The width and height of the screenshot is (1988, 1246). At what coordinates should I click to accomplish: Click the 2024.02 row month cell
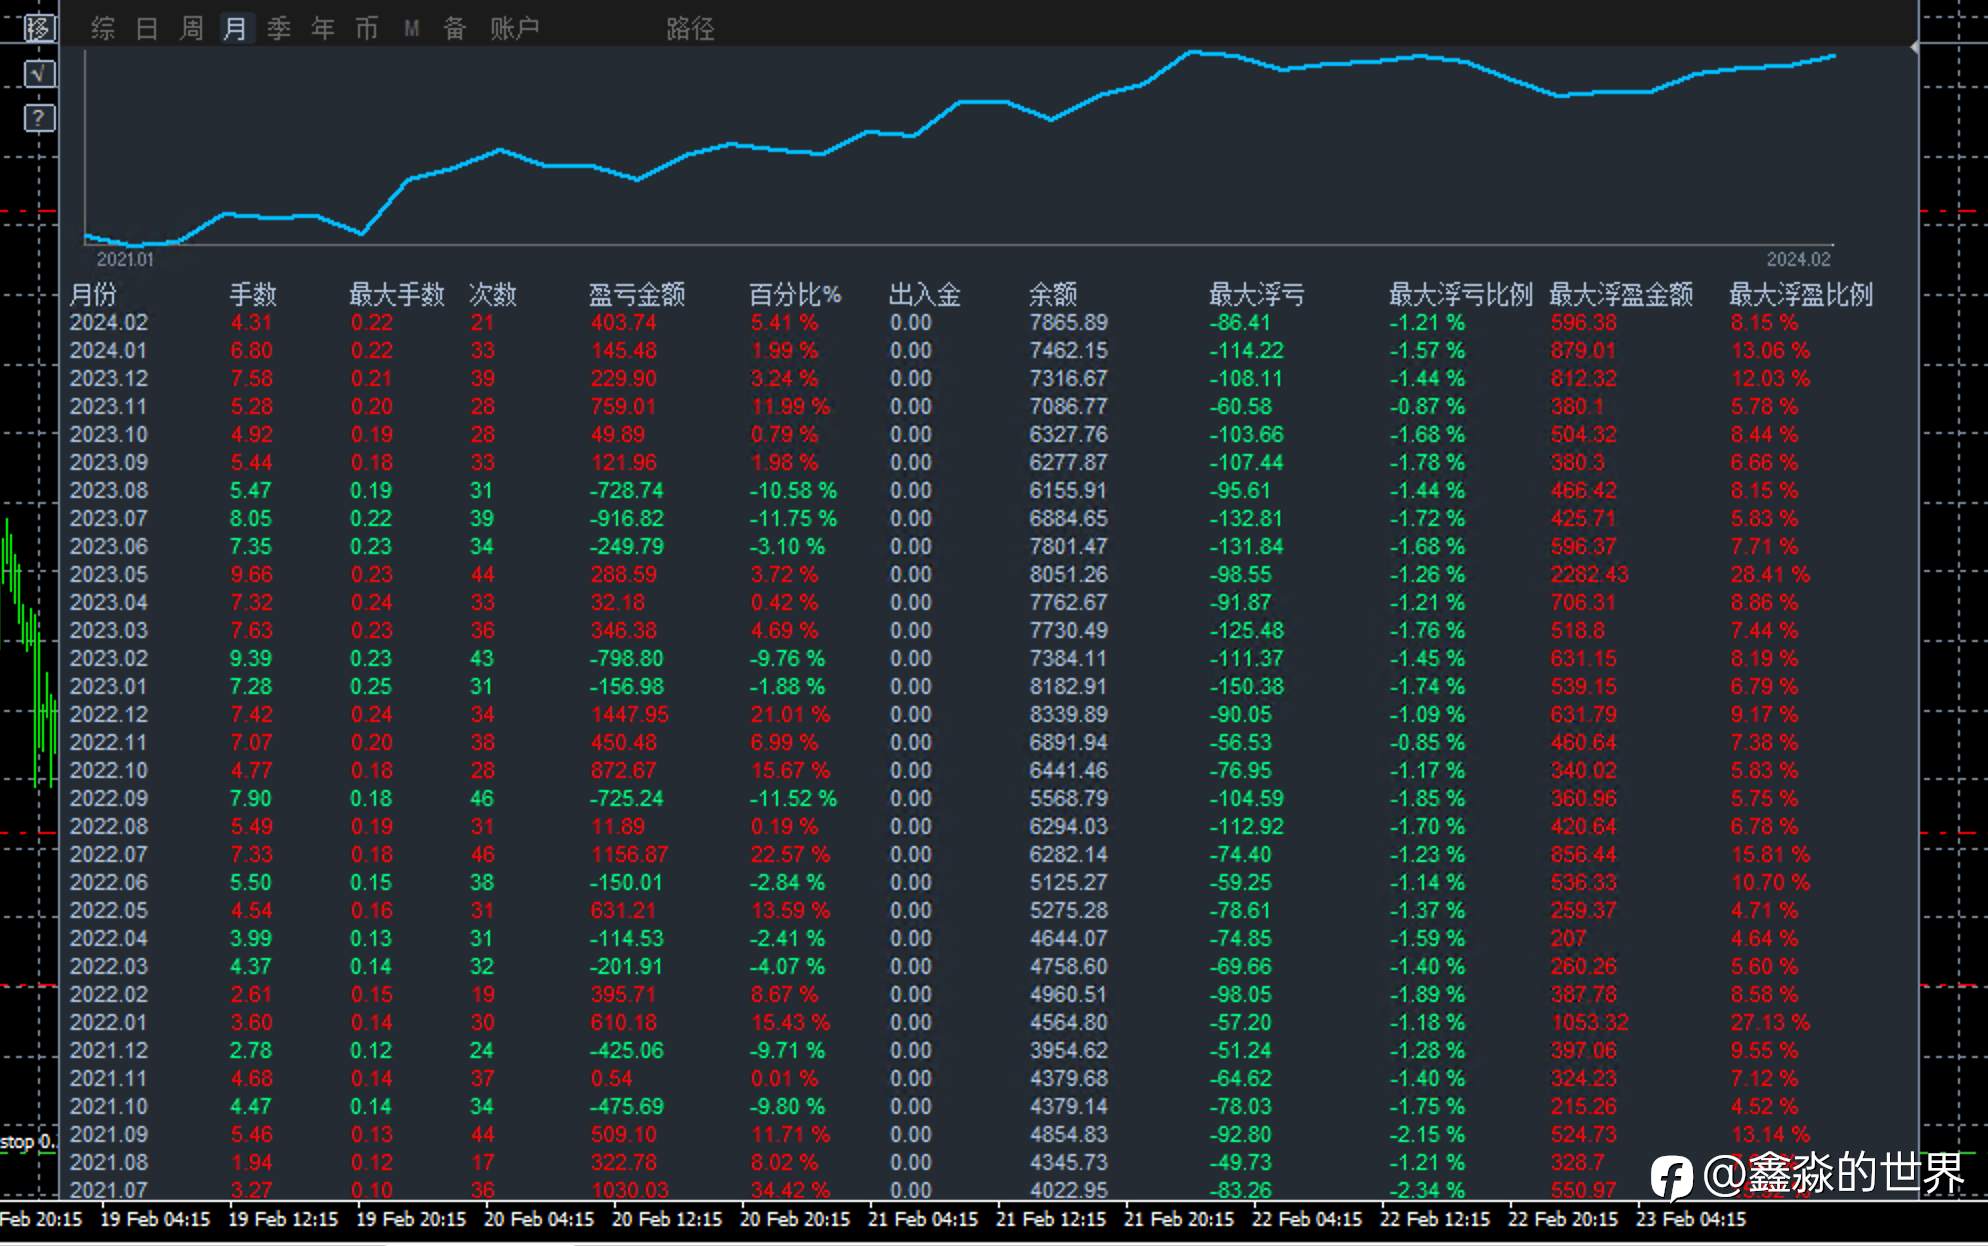108,323
